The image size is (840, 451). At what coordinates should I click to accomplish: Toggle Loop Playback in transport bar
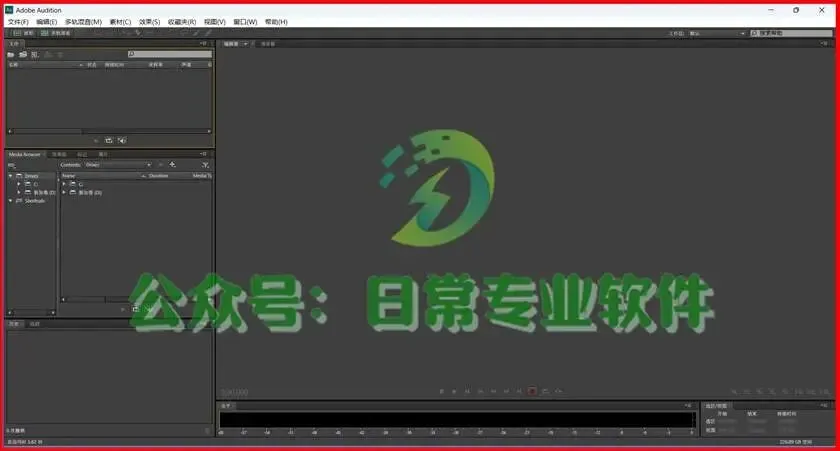pos(545,392)
